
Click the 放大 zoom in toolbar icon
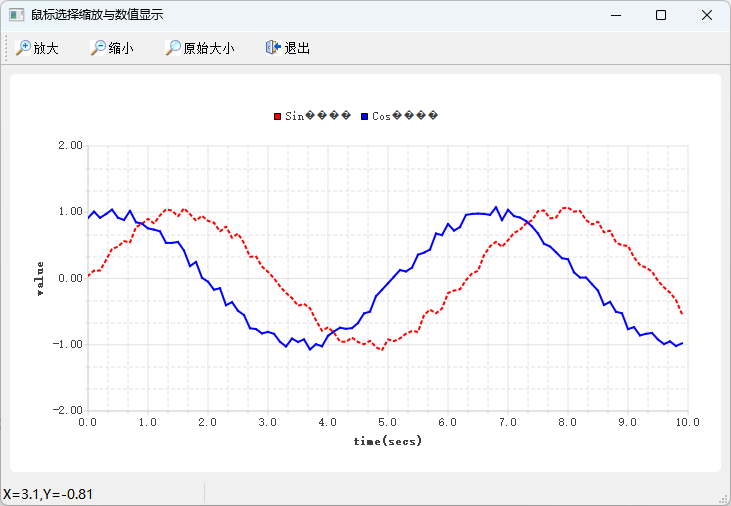point(23,48)
